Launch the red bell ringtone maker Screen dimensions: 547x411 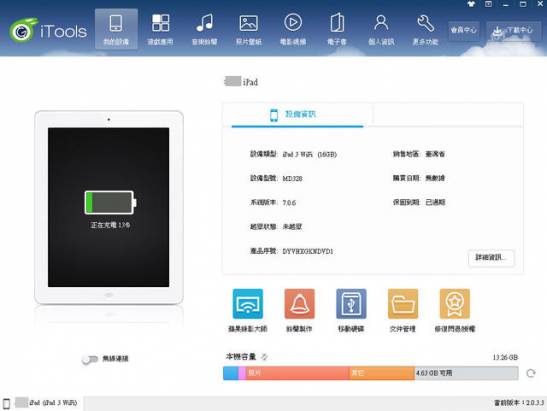click(x=299, y=304)
